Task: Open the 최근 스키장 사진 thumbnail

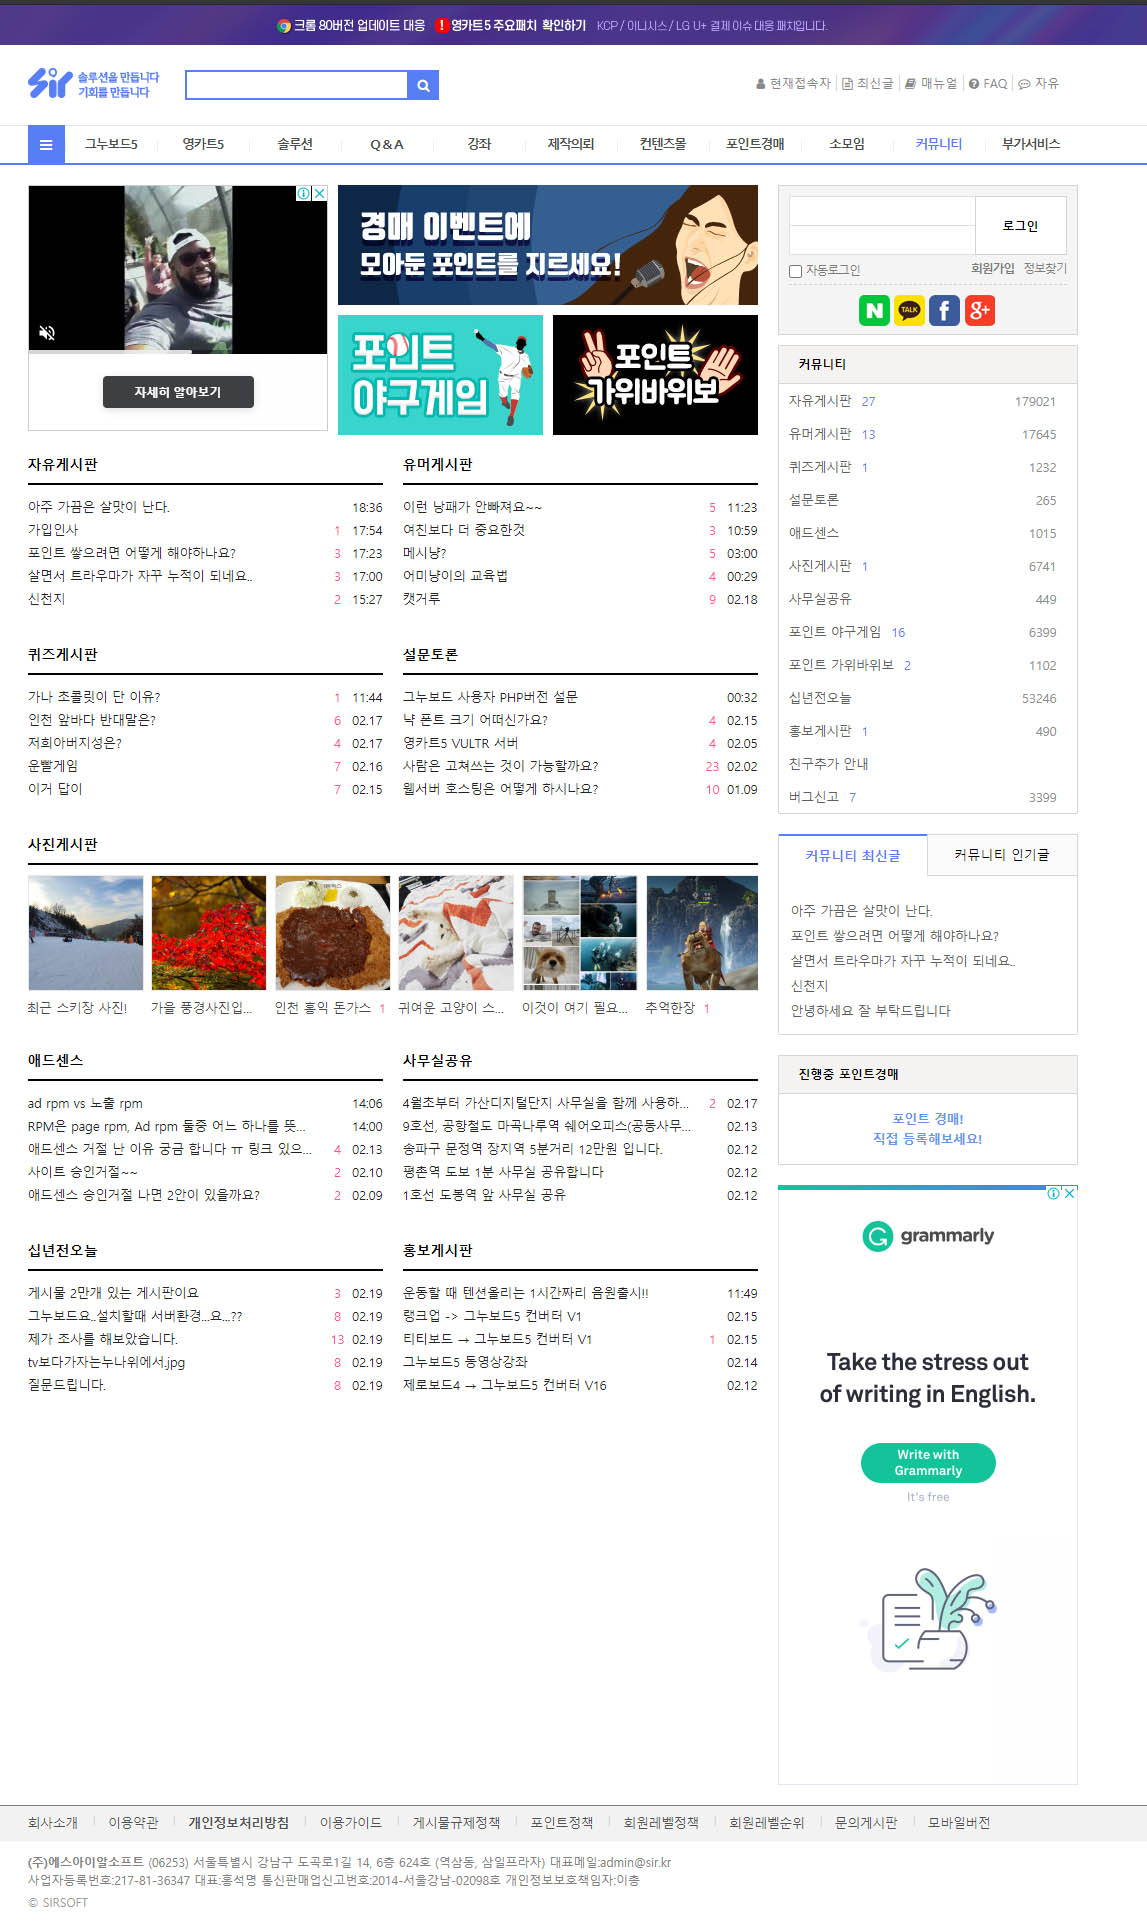Action: (86, 933)
